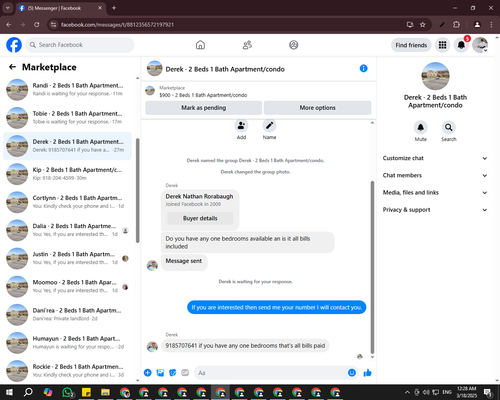The height and width of the screenshot is (400, 500).
Task: Open the notifications bell icon
Action: coord(461,45)
